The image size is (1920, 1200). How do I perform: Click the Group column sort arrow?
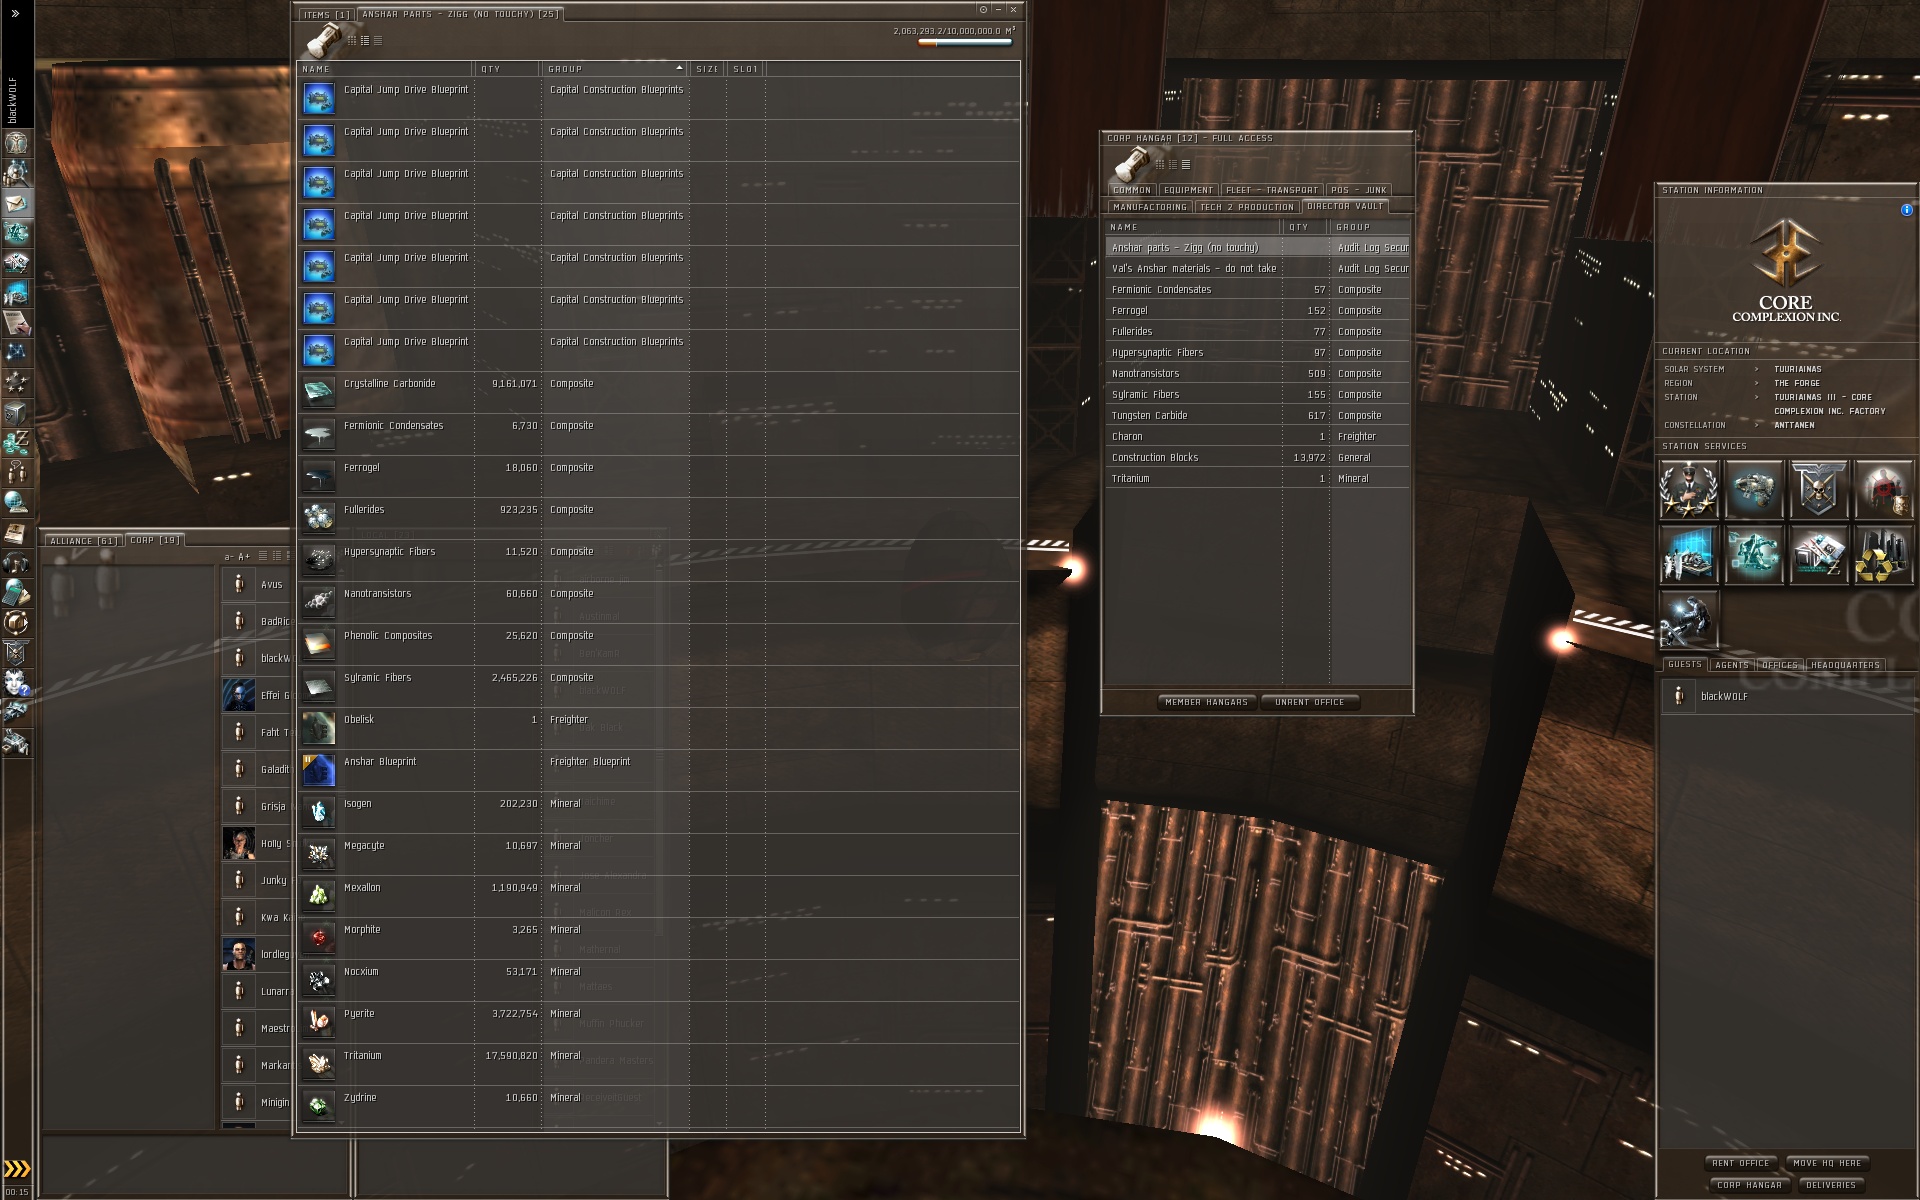tap(679, 69)
